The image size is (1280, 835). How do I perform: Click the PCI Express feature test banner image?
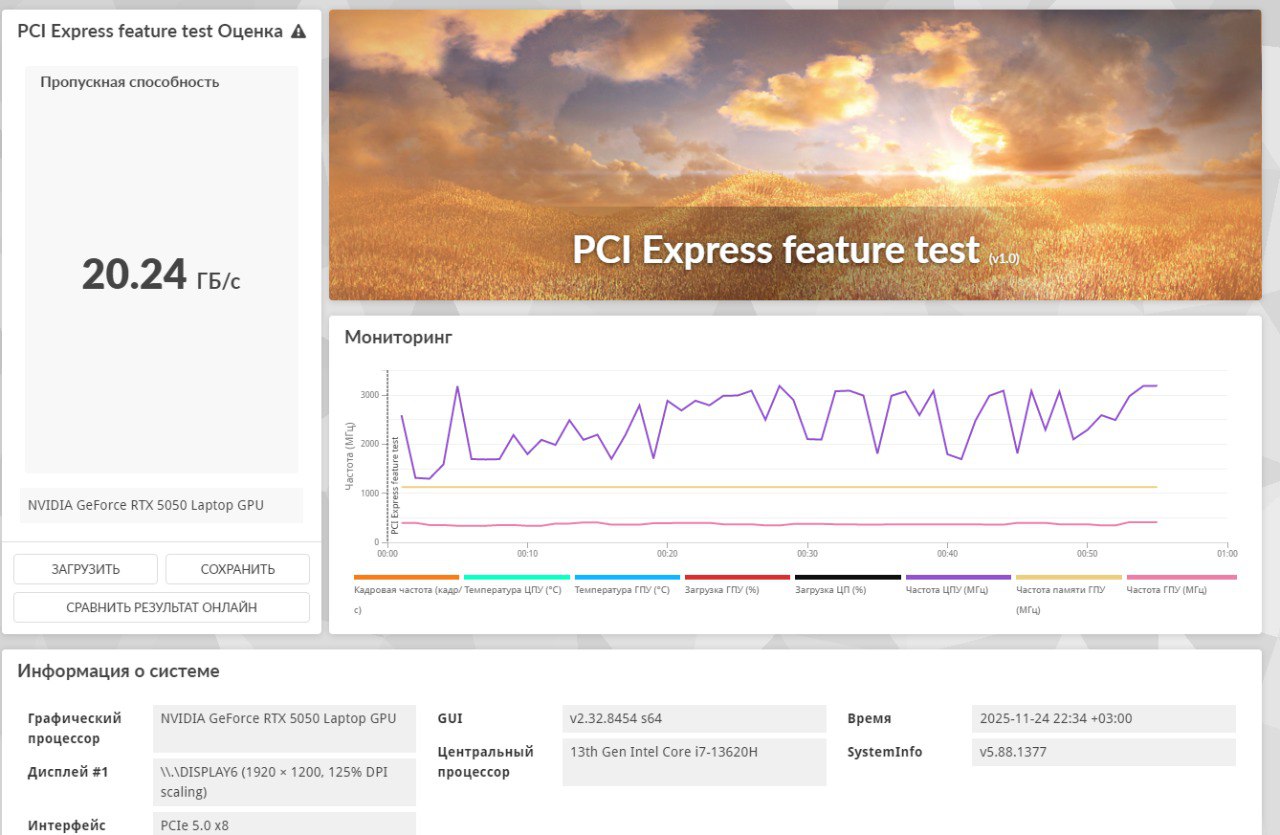795,155
